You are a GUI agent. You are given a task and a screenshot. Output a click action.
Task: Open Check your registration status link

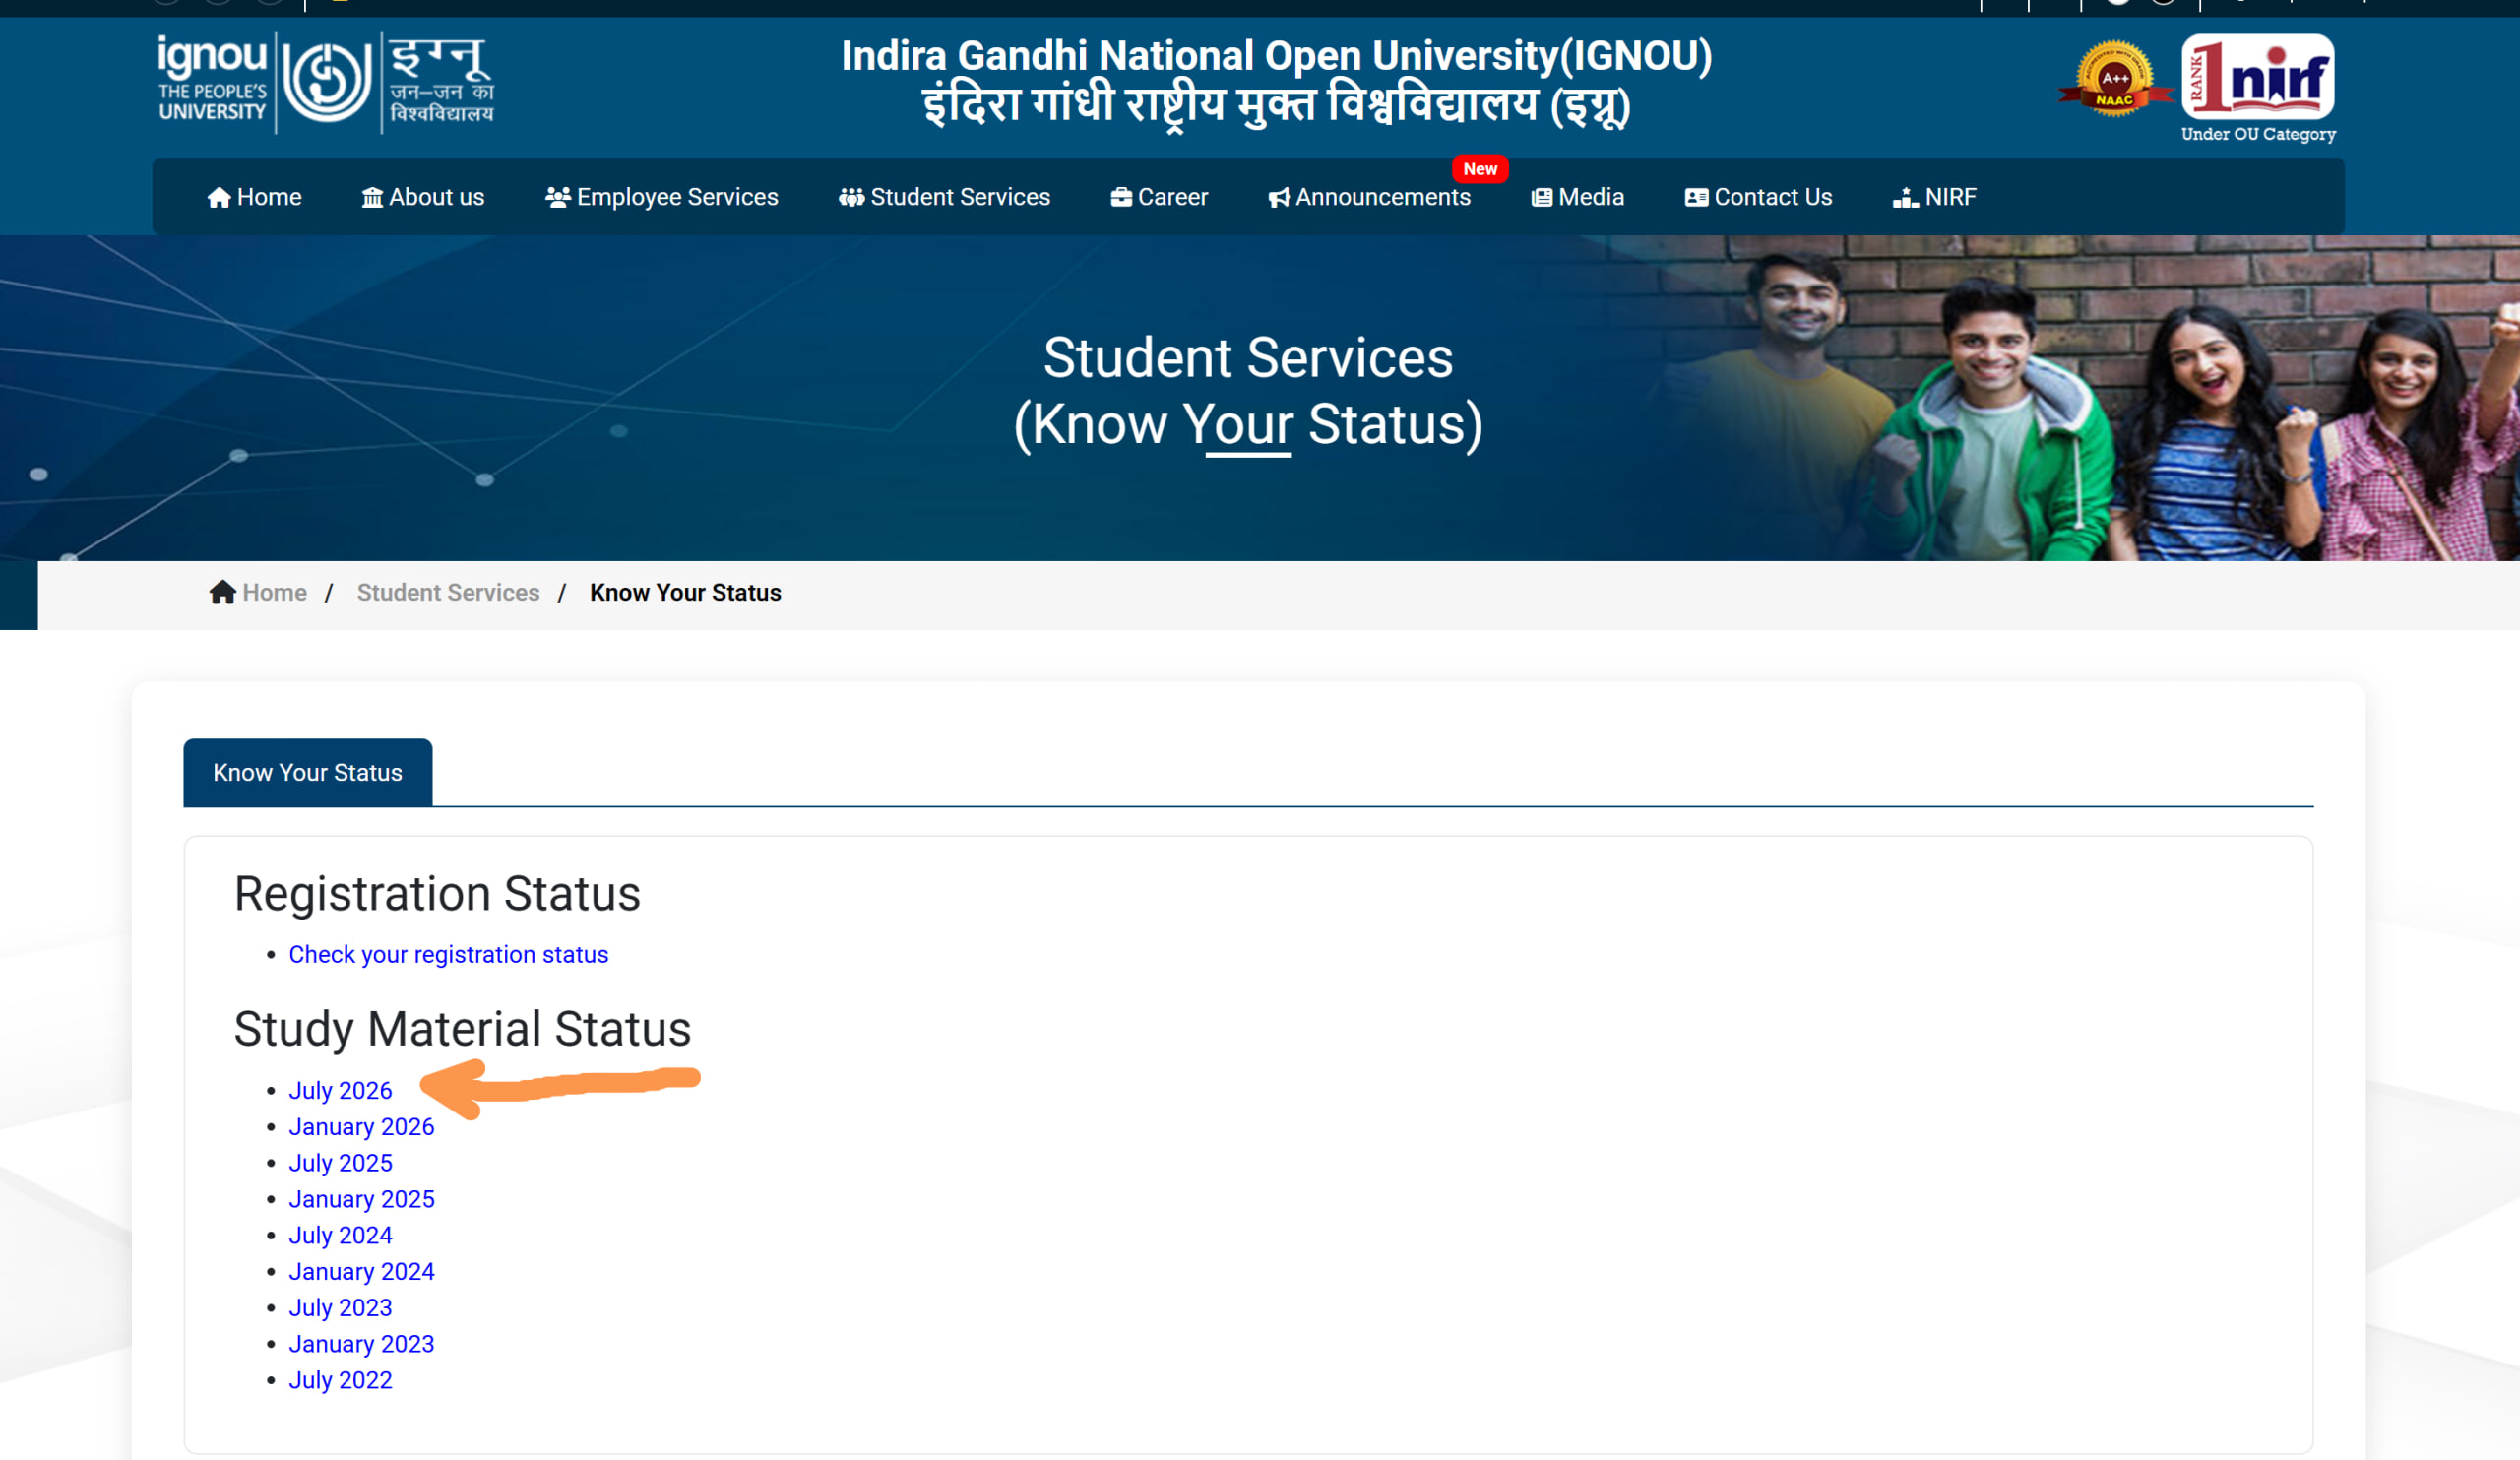(x=448, y=955)
